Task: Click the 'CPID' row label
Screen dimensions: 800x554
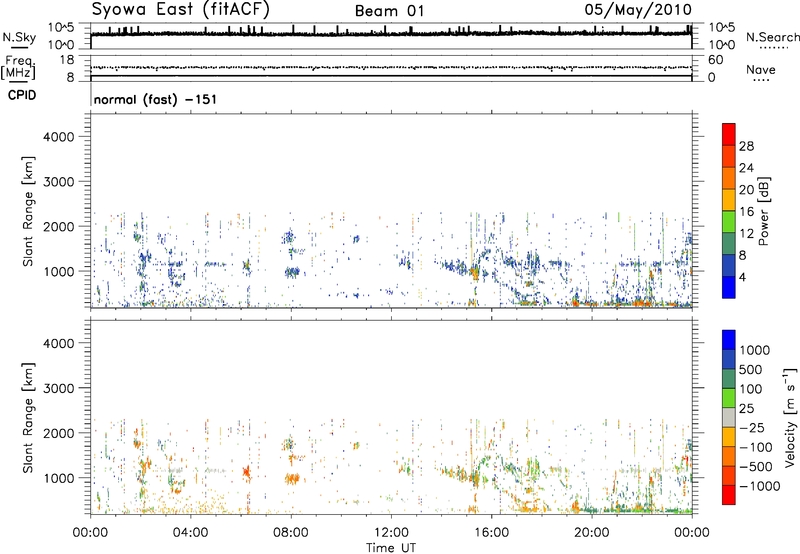Action: point(22,95)
